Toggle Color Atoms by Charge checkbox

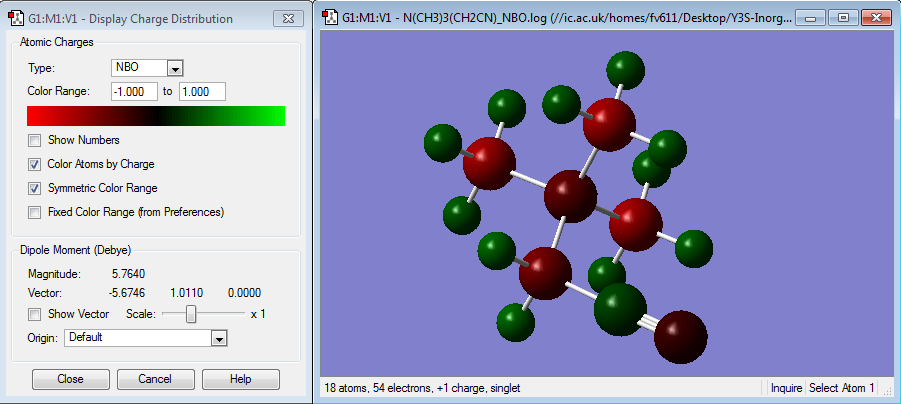point(35,164)
